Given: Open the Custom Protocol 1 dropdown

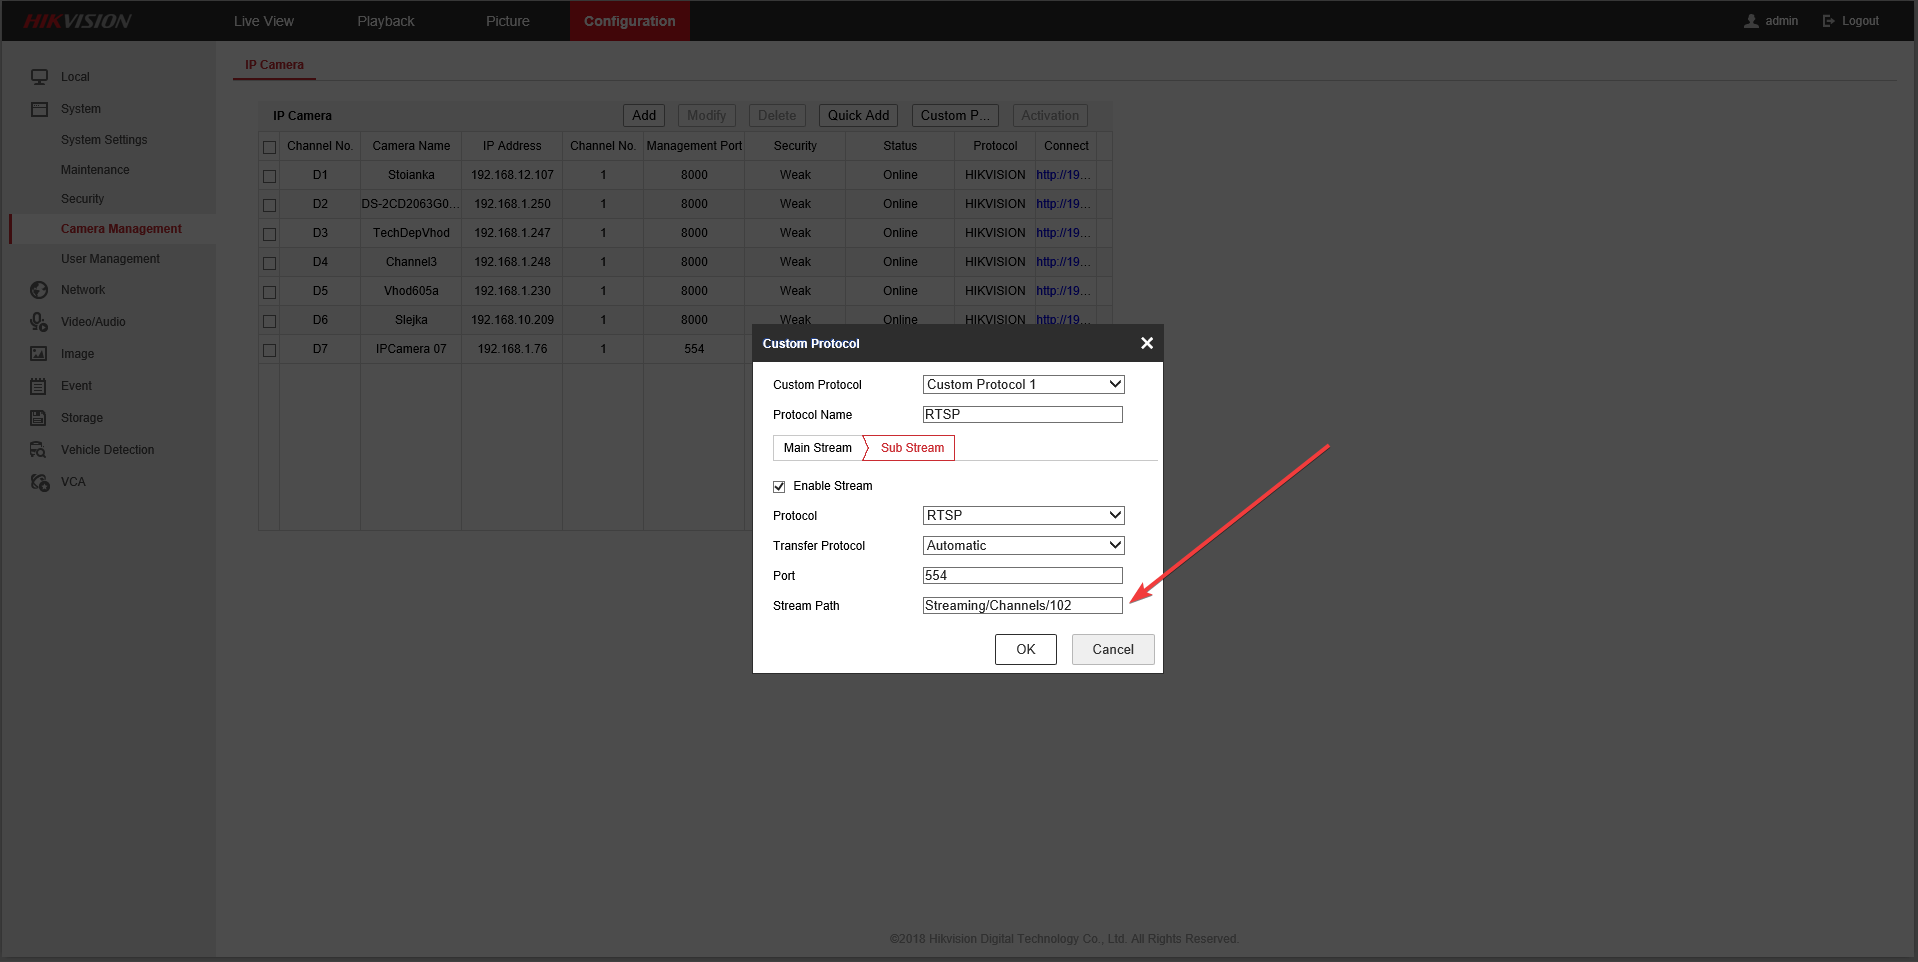Looking at the screenshot, I should (x=1023, y=385).
